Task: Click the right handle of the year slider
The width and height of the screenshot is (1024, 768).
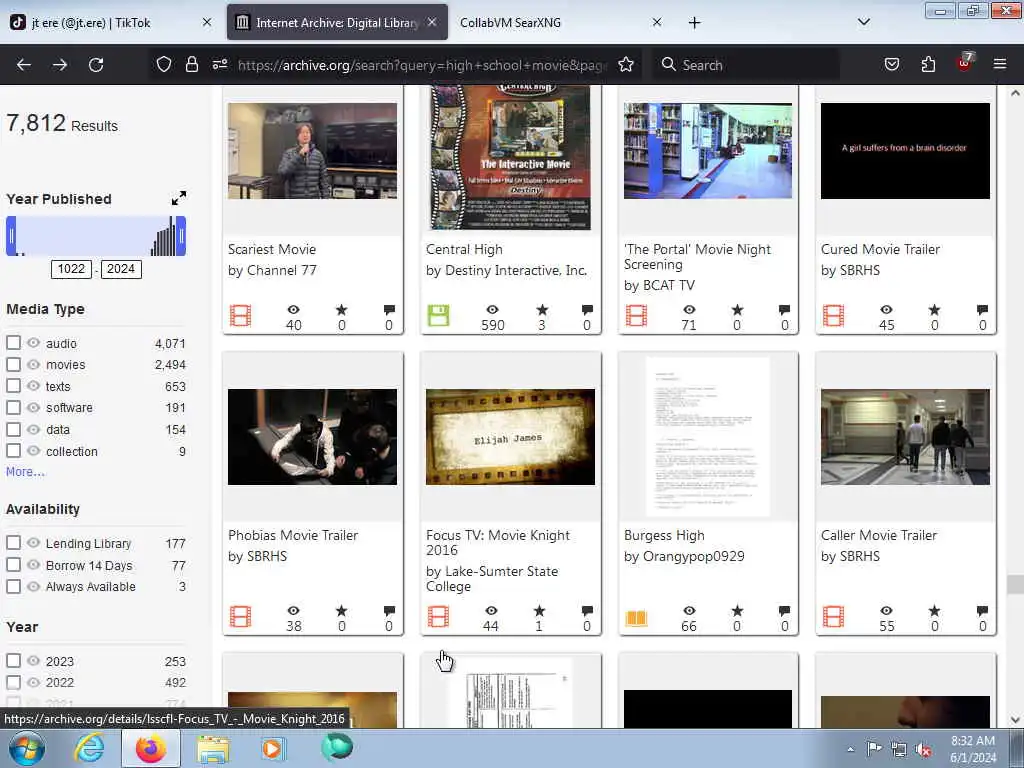Action: click(x=182, y=236)
